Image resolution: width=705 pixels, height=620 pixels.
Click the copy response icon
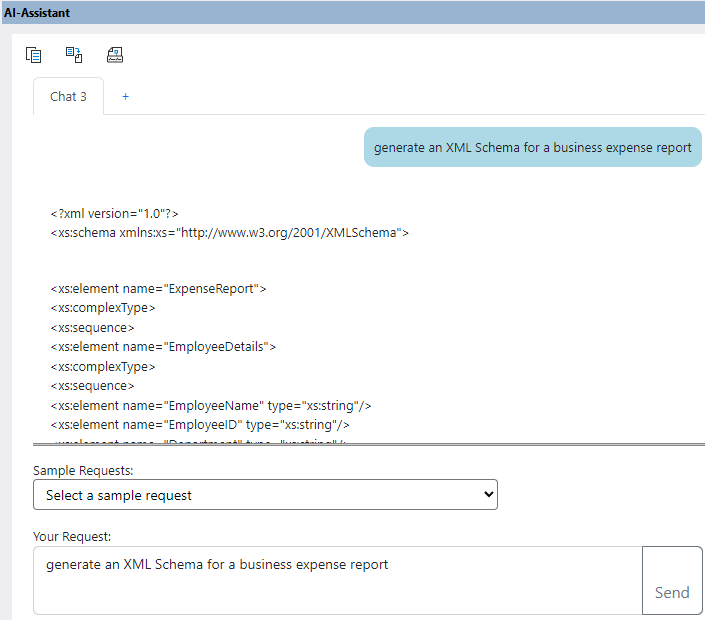(x=34, y=55)
